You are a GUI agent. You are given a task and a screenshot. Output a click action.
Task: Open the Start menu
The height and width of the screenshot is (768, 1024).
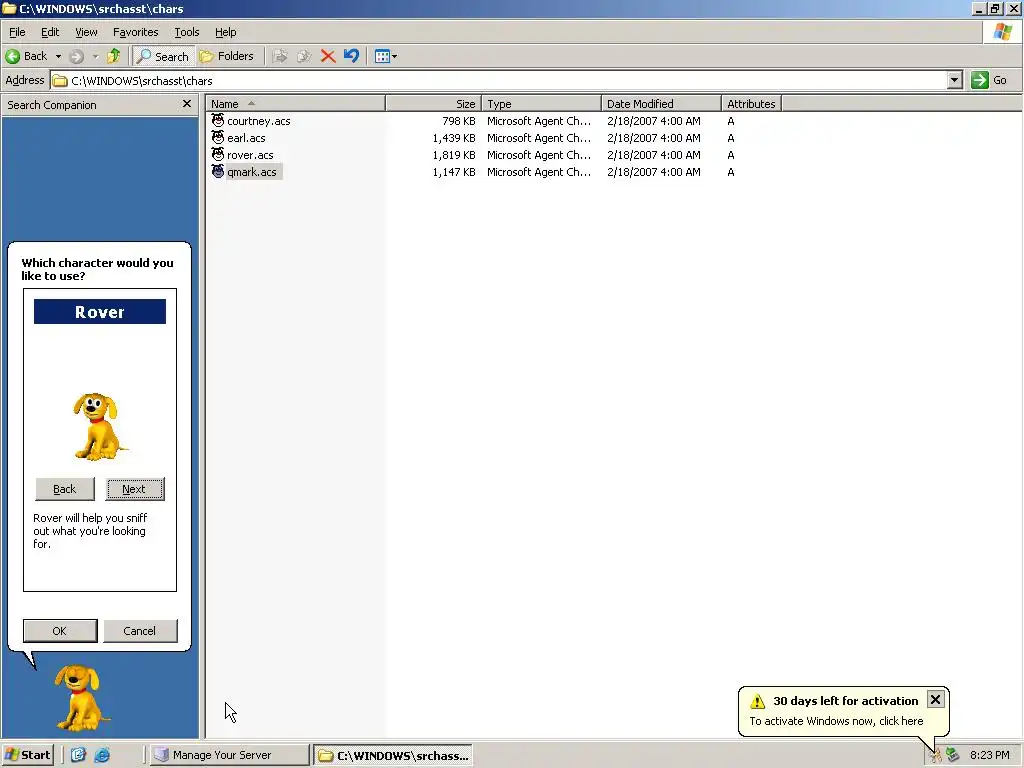[x=27, y=755]
